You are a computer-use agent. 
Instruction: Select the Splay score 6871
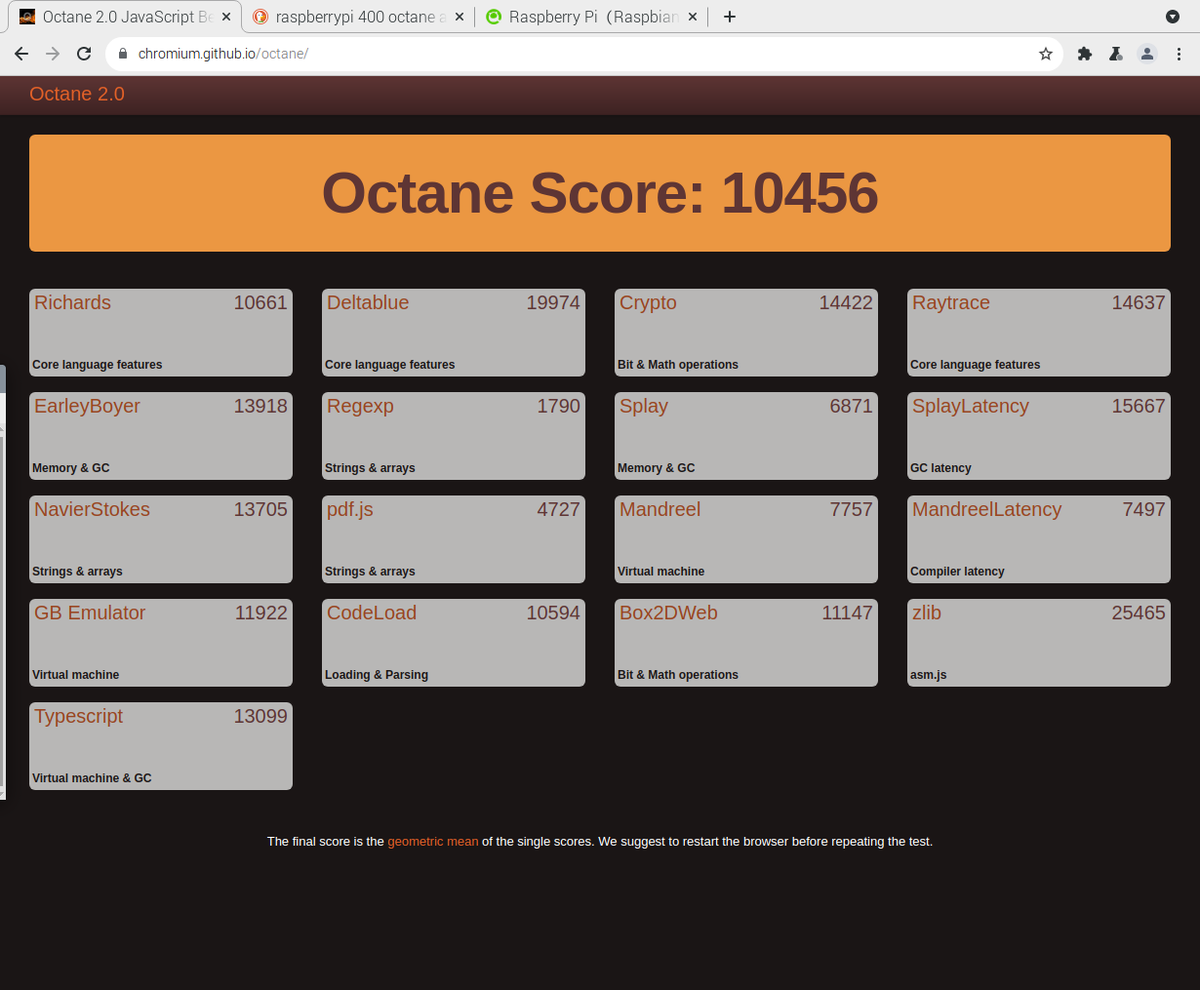coord(851,406)
